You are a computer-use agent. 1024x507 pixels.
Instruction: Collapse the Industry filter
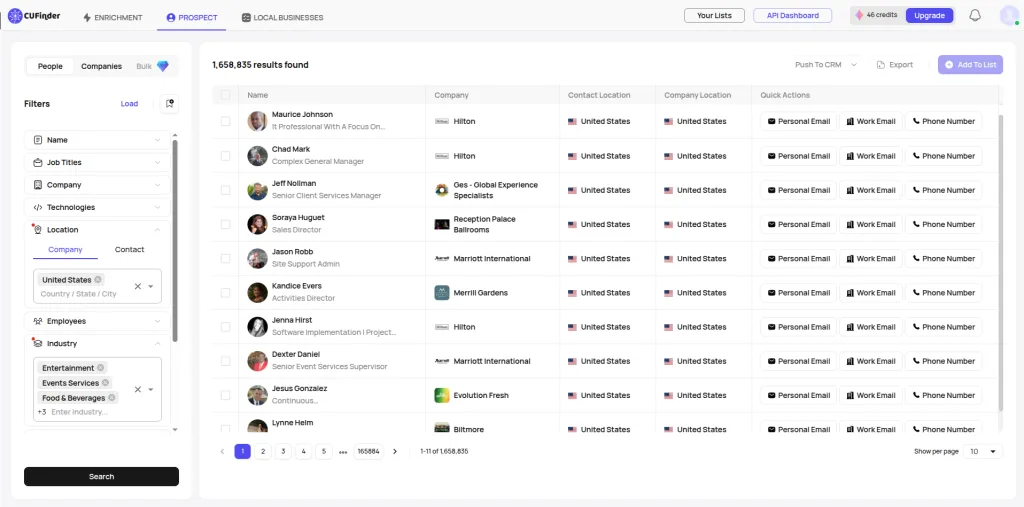coord(97,344)
